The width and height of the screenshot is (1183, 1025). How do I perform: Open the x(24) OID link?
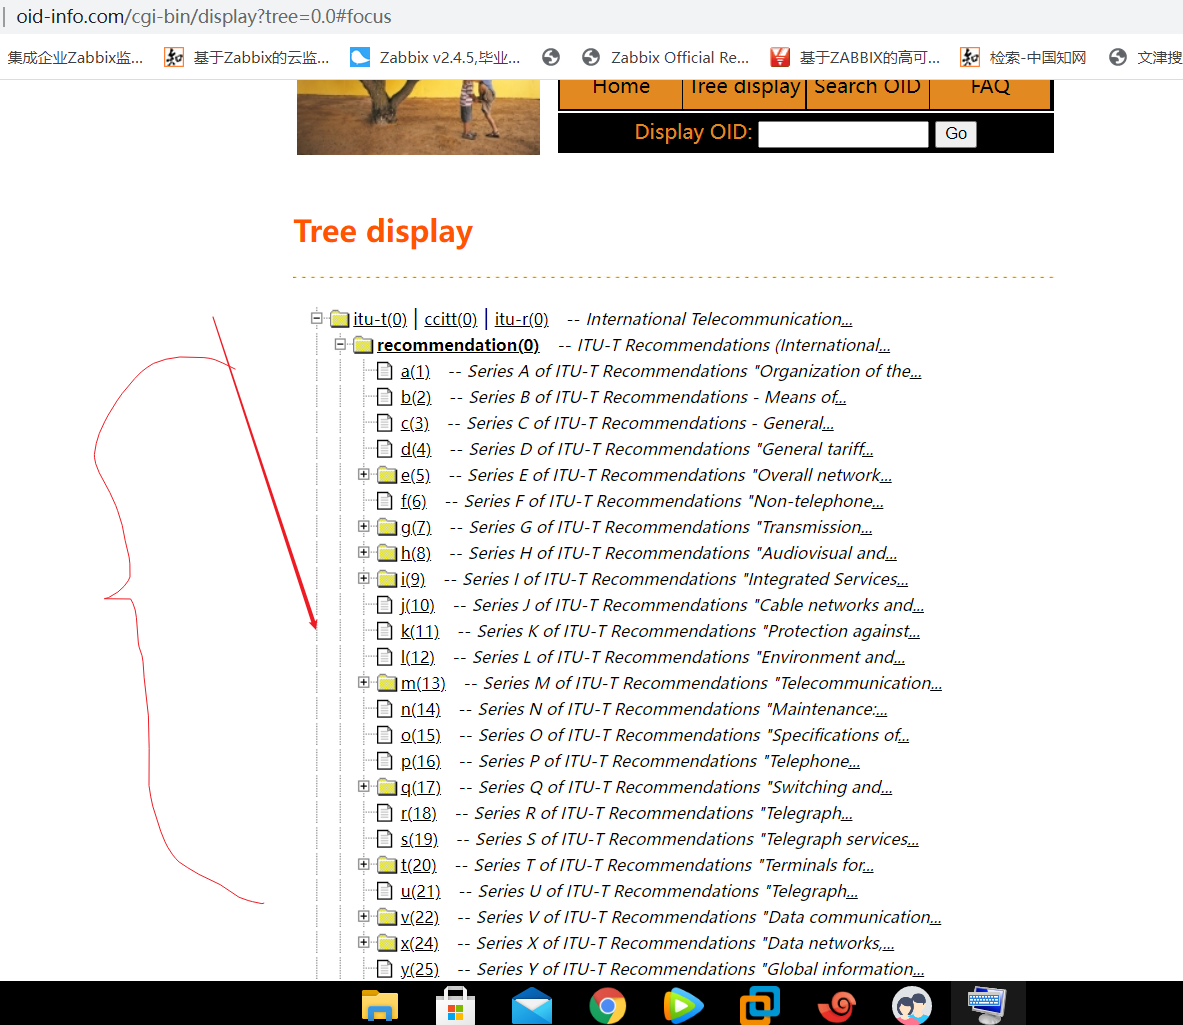(419, 943)
